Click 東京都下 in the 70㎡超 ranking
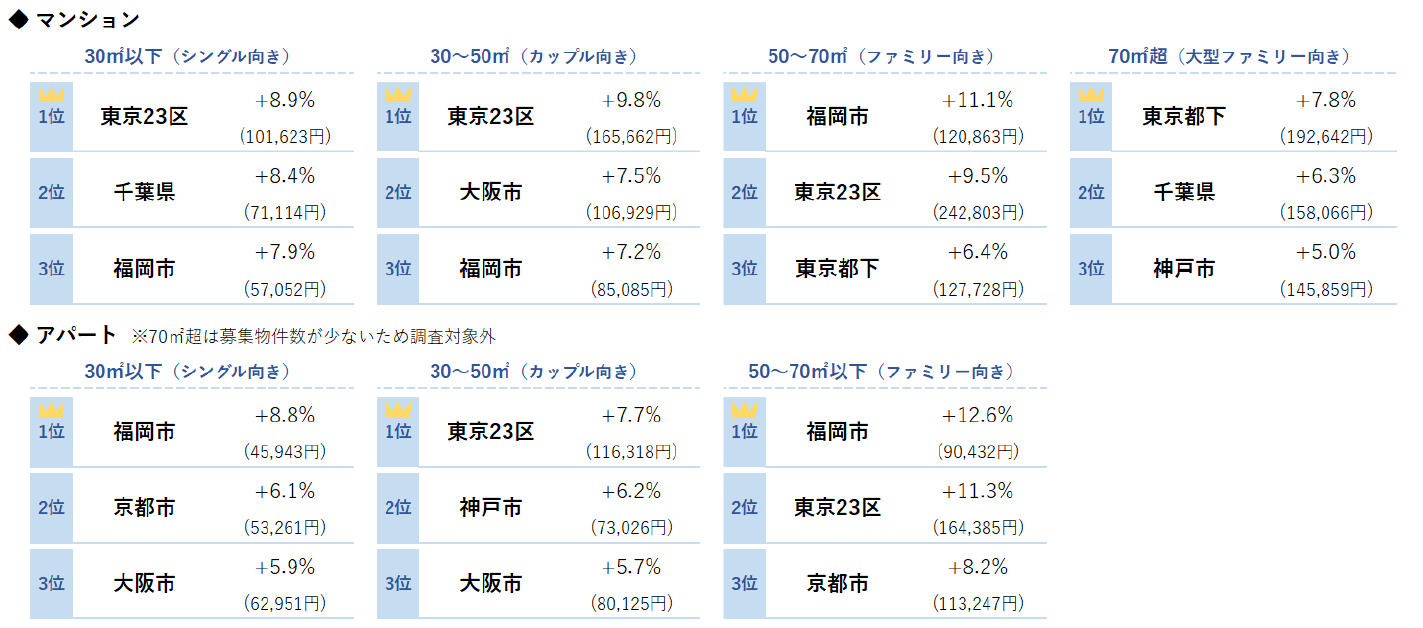 pyautogui.click(x=1184, y=116)
